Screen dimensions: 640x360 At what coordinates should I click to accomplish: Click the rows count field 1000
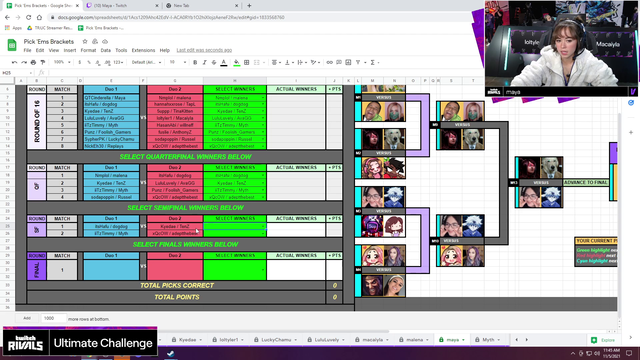coord(53,318)
